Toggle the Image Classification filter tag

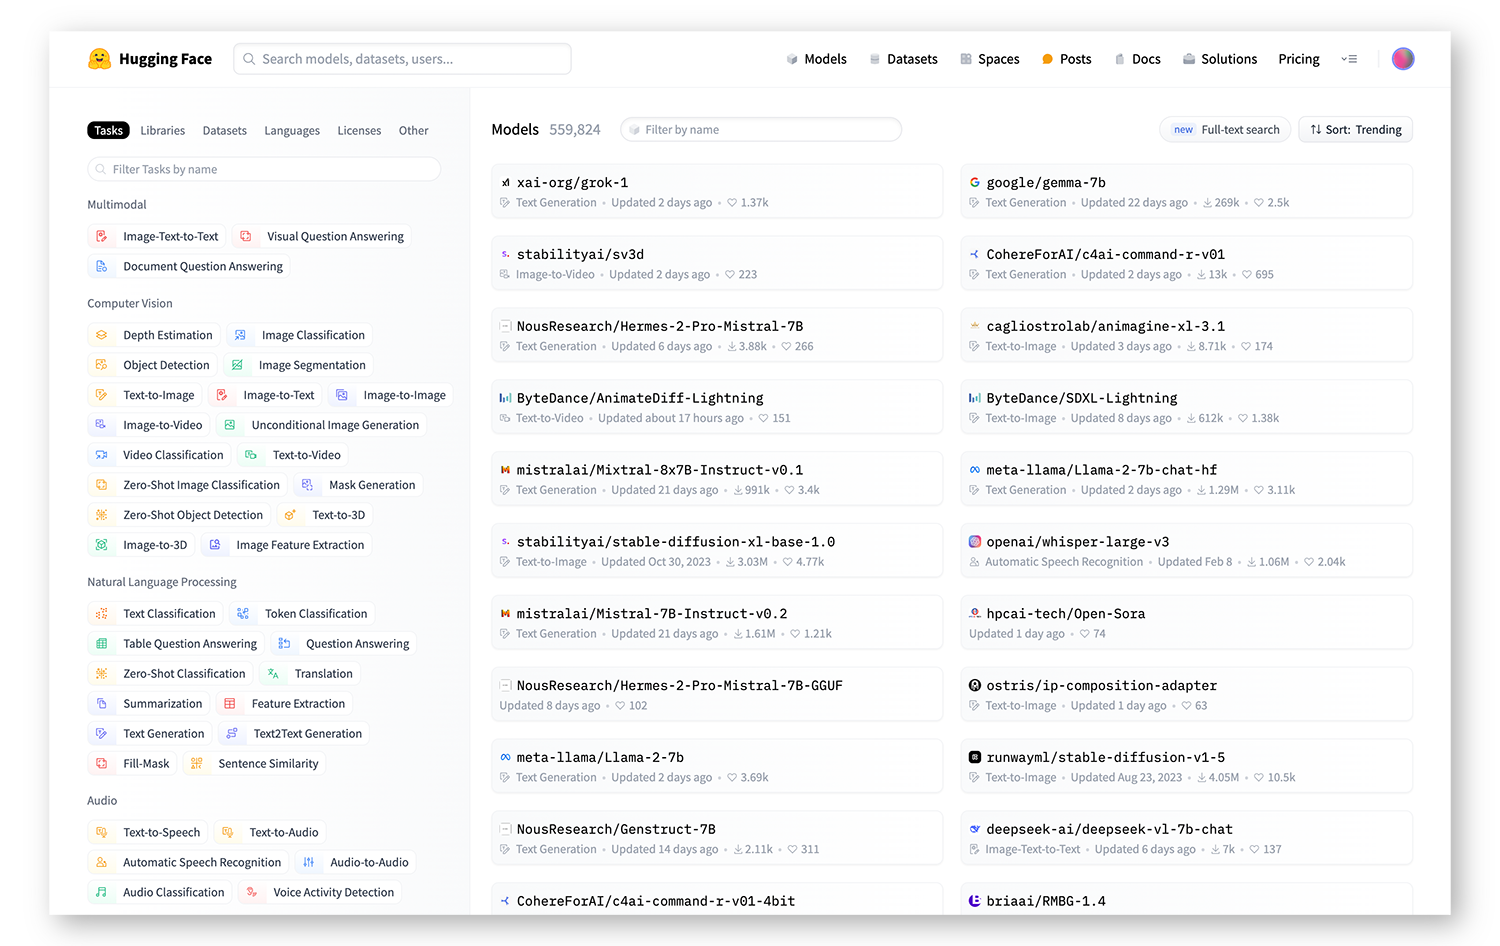click(x=312, y=335)
